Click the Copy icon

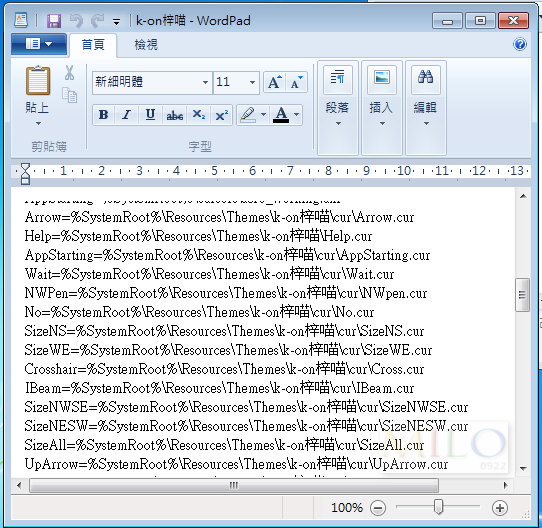click(x=69, y=95)
